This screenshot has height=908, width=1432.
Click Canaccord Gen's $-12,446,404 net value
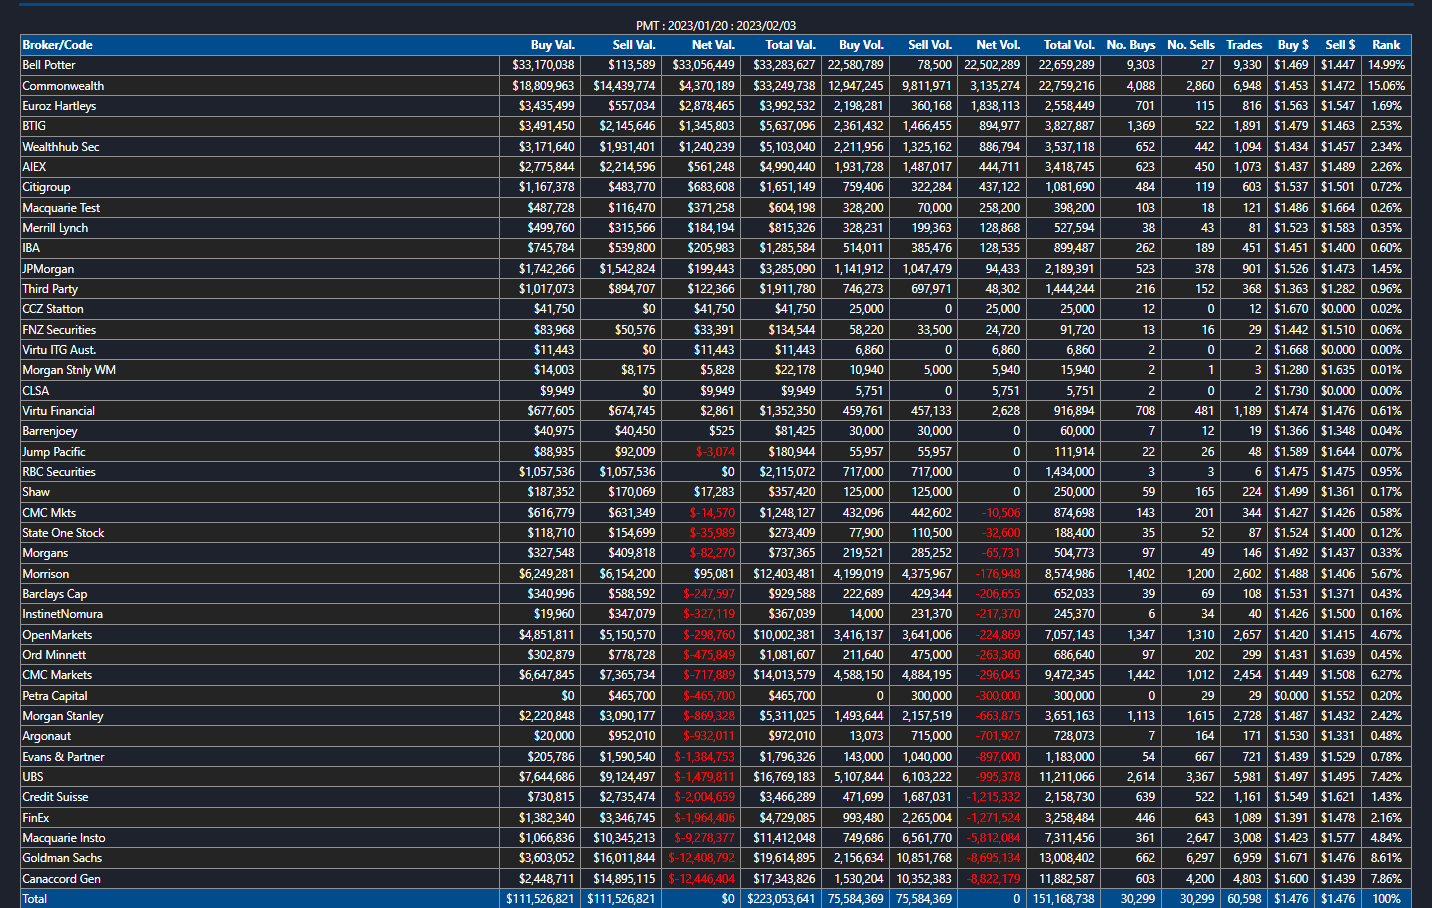pos(702,879)
